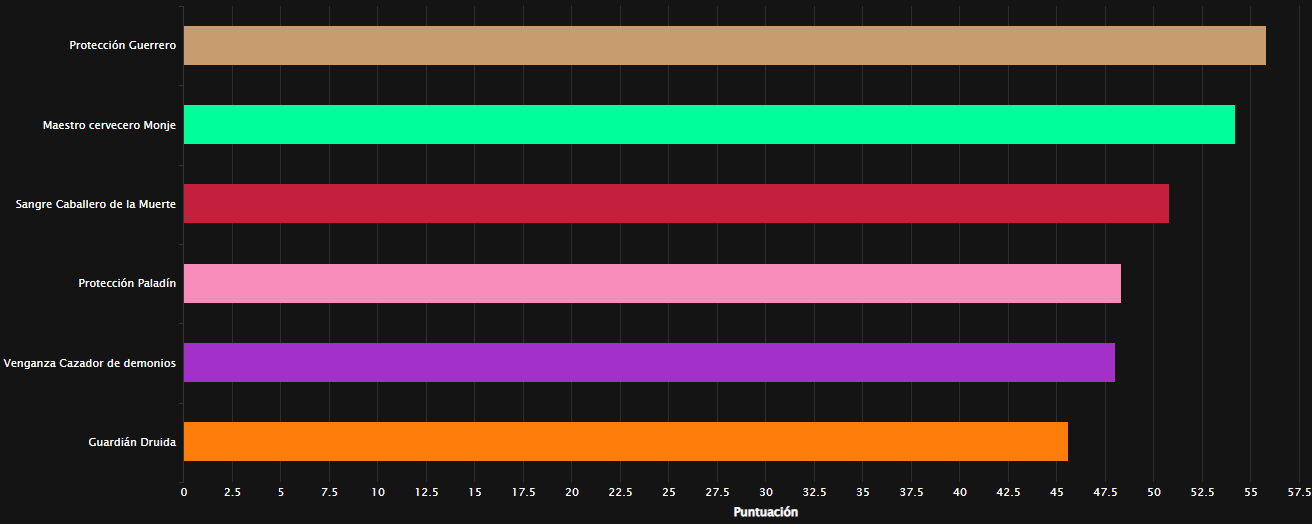Select the orange Guardián Druida bar

625,442
